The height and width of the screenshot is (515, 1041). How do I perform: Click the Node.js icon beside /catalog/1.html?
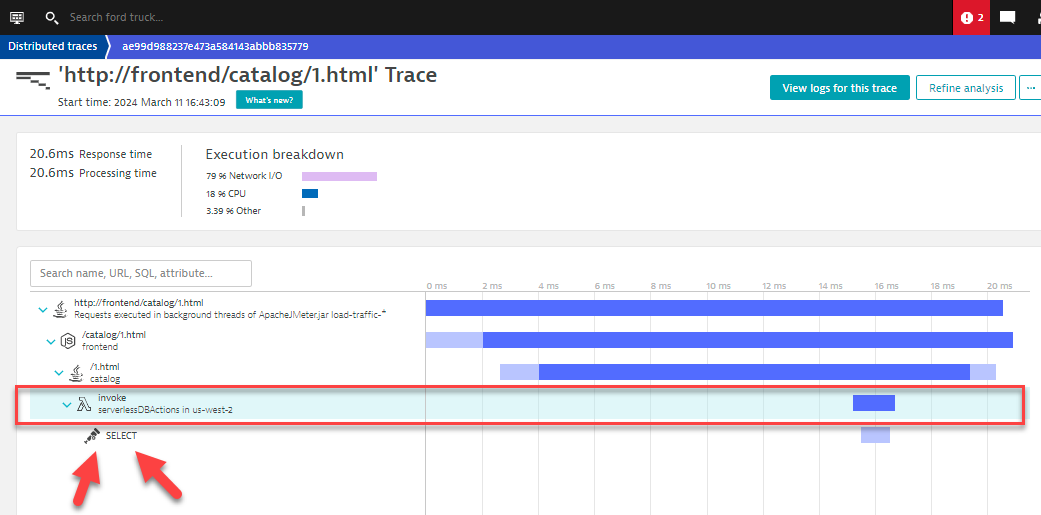[x=68, y=341]
